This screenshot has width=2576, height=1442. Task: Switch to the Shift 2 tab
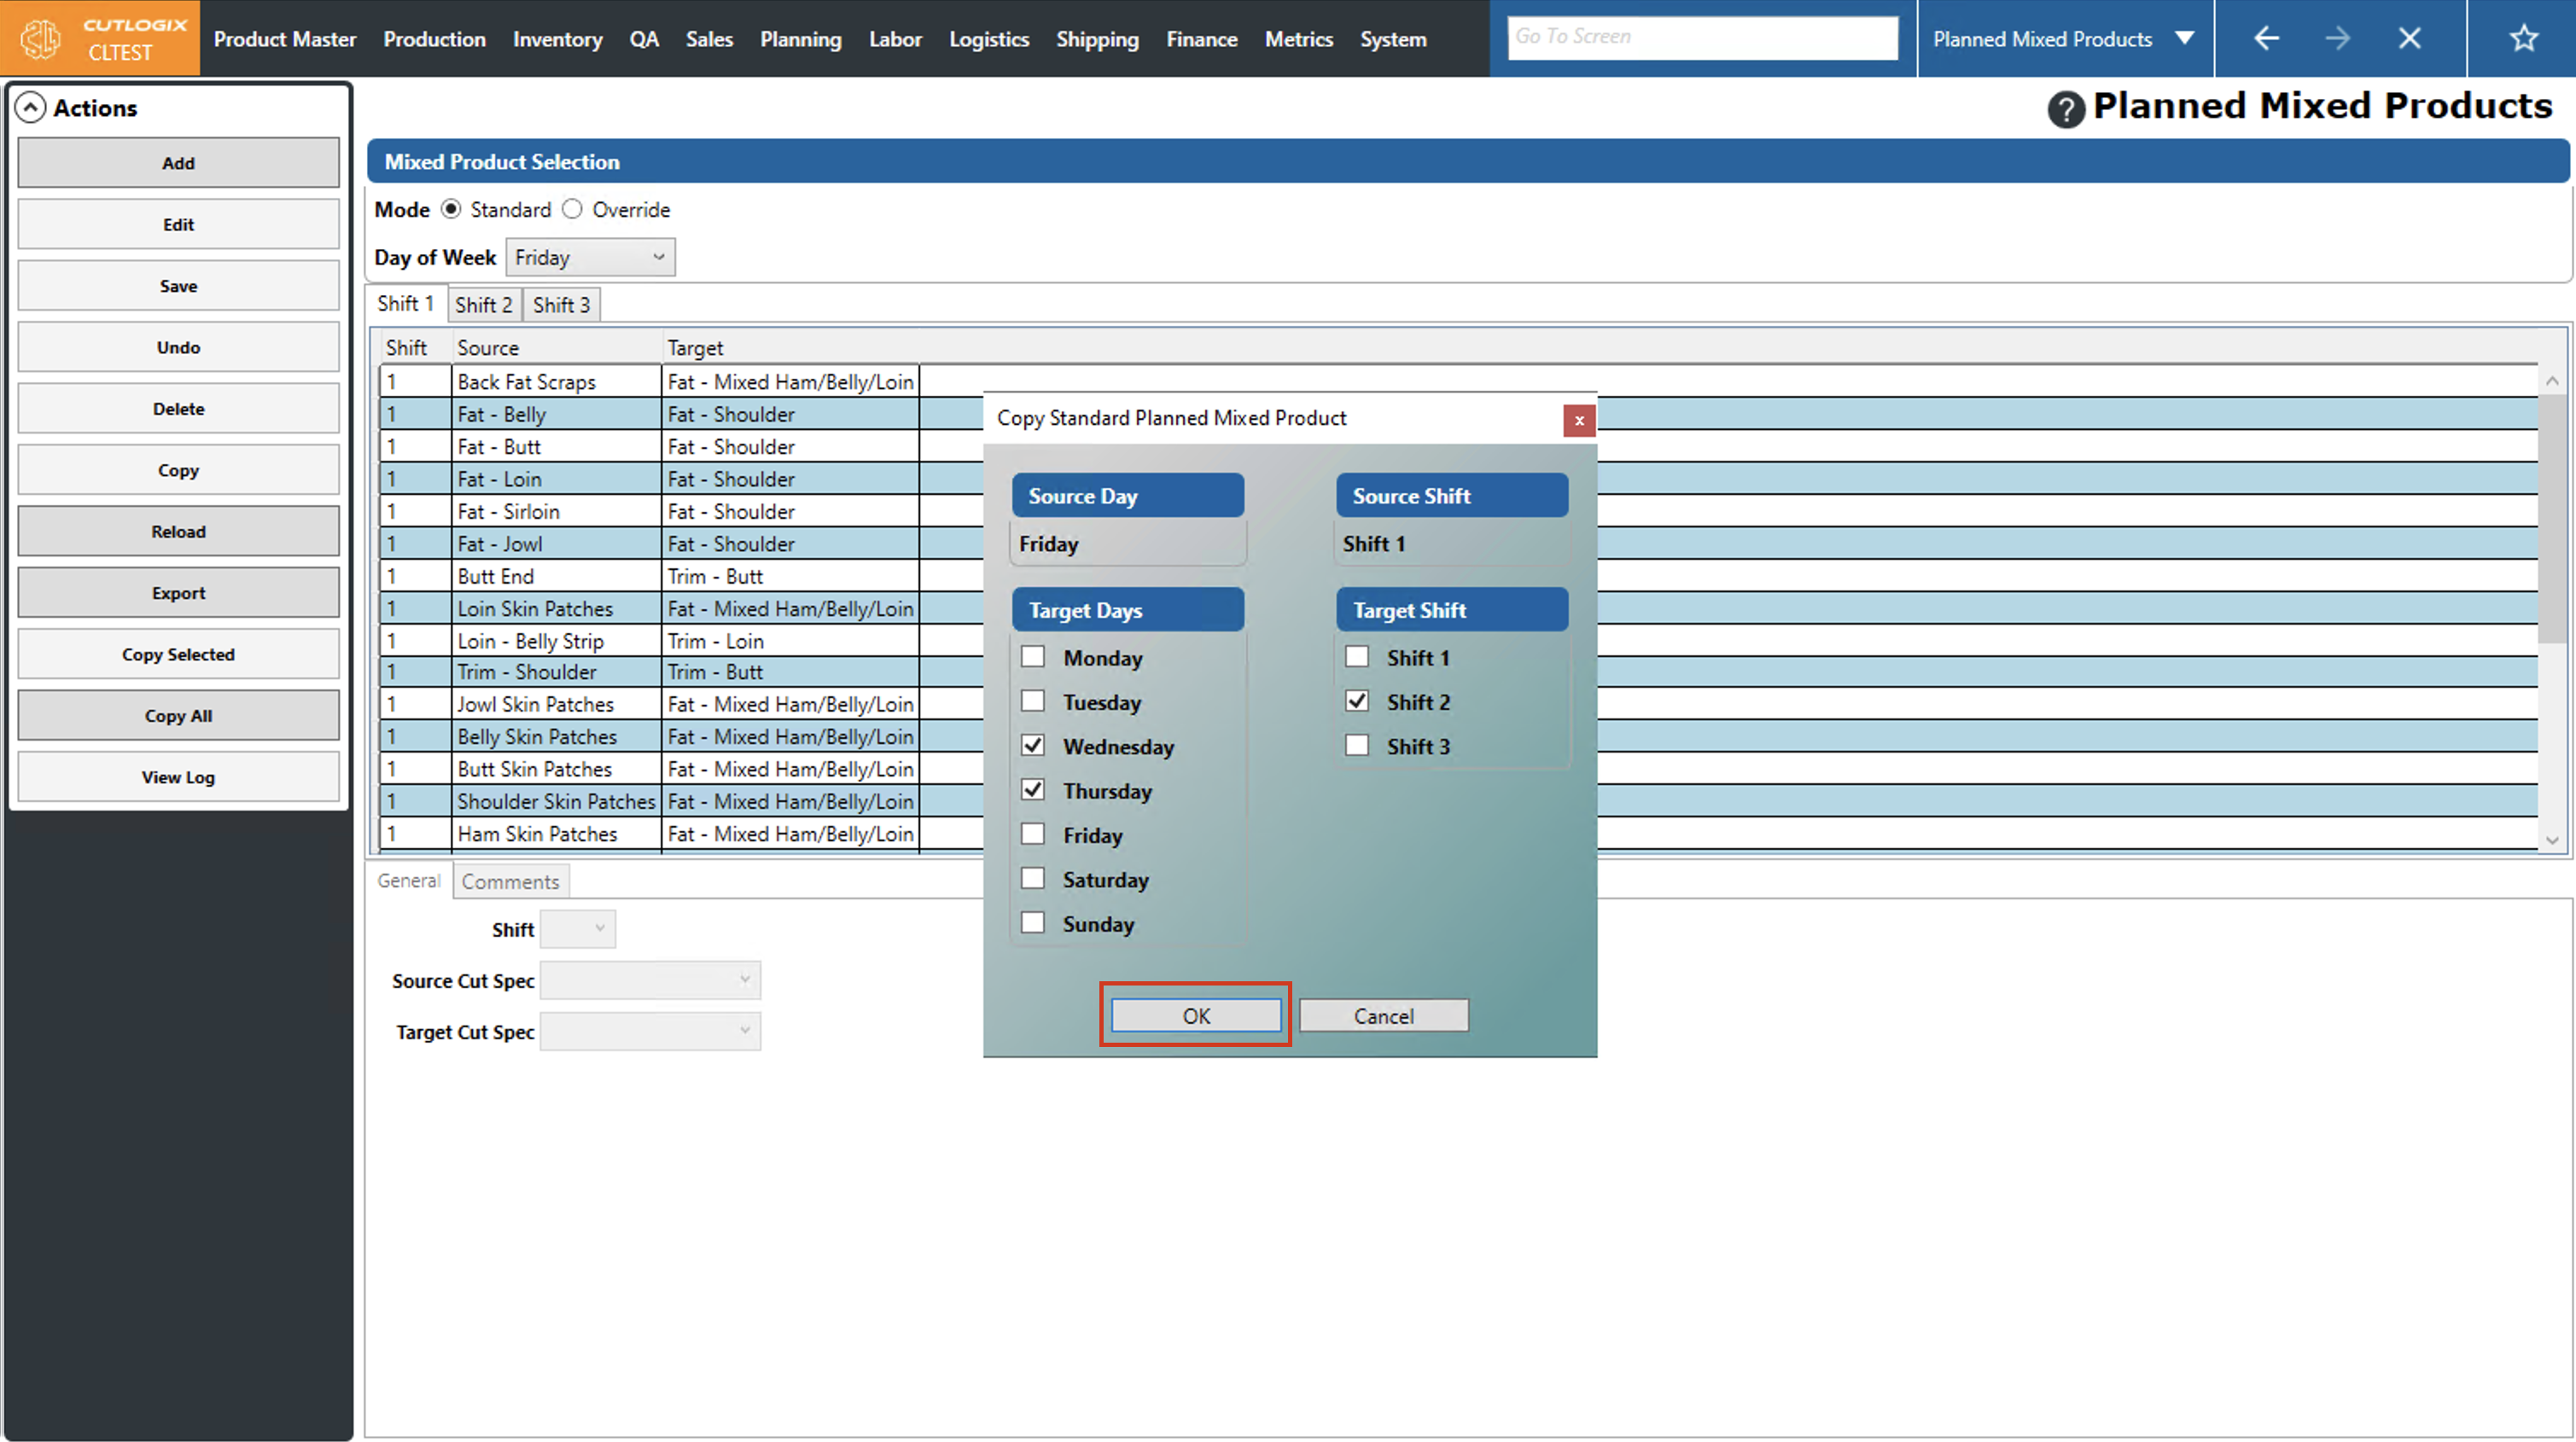483,305
